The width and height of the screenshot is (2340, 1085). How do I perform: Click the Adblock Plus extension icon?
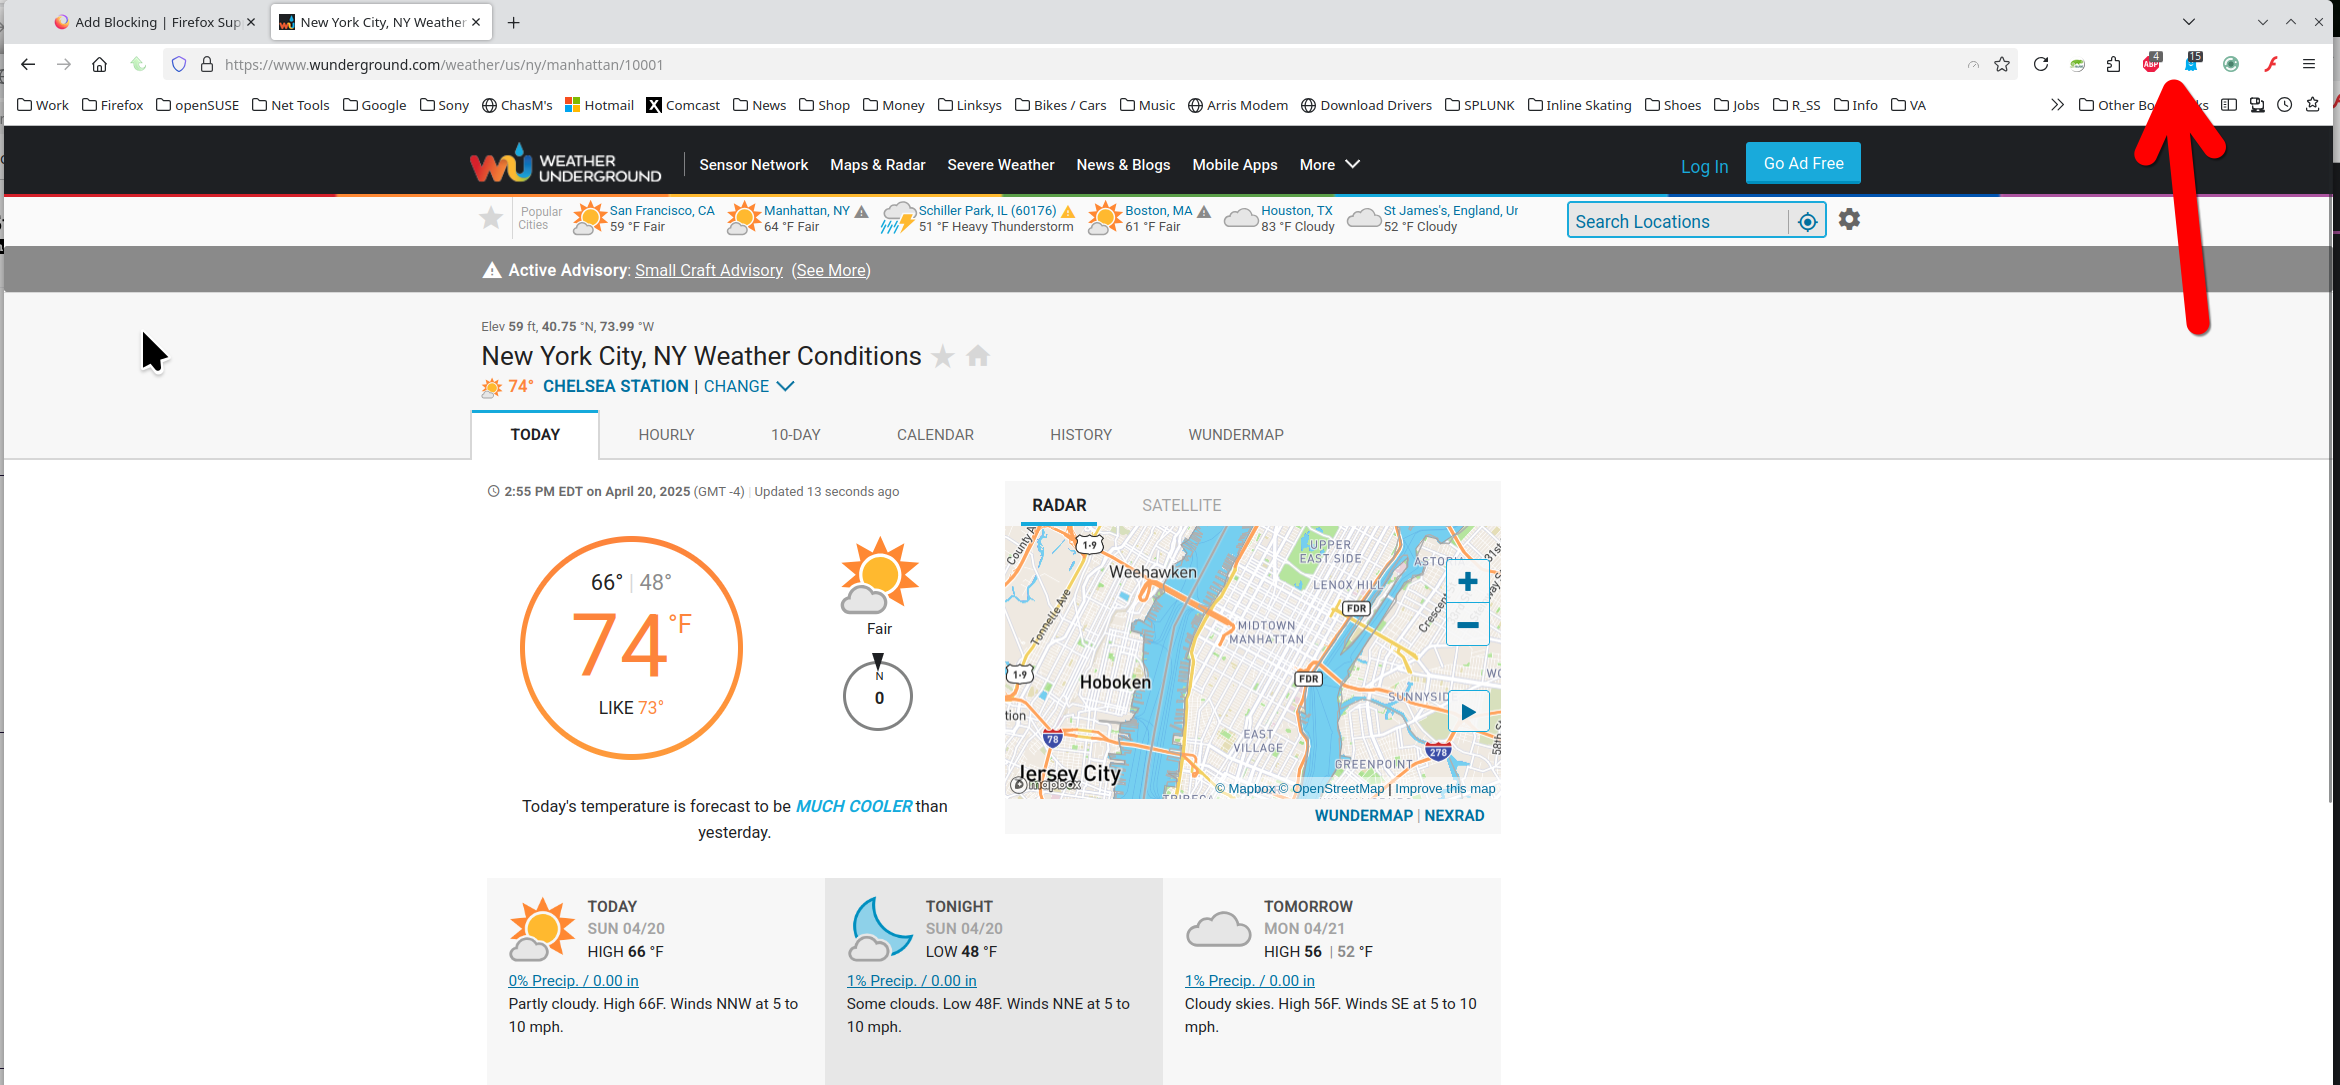point(2151,64)
